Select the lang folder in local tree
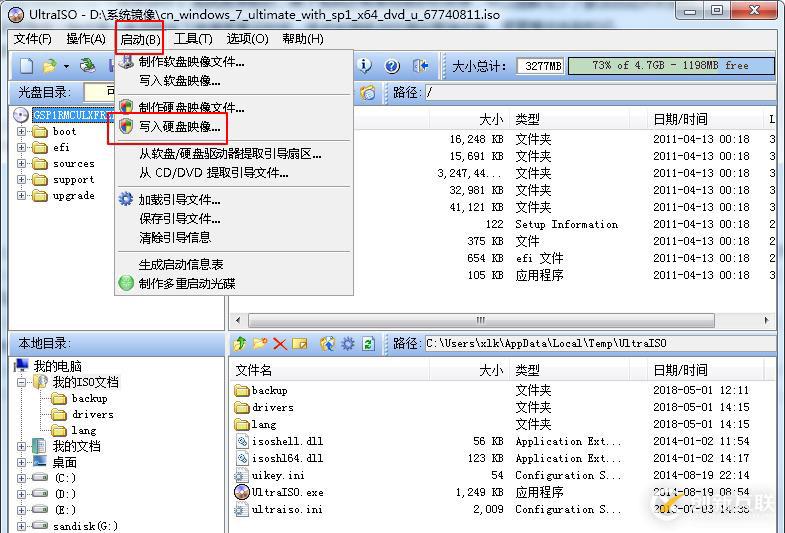 tap(84, 431)
